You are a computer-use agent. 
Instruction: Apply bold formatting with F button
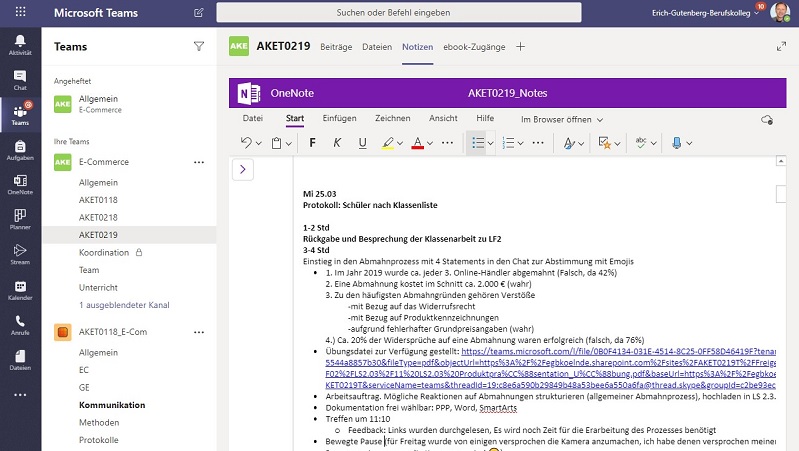tap(312, 143)
